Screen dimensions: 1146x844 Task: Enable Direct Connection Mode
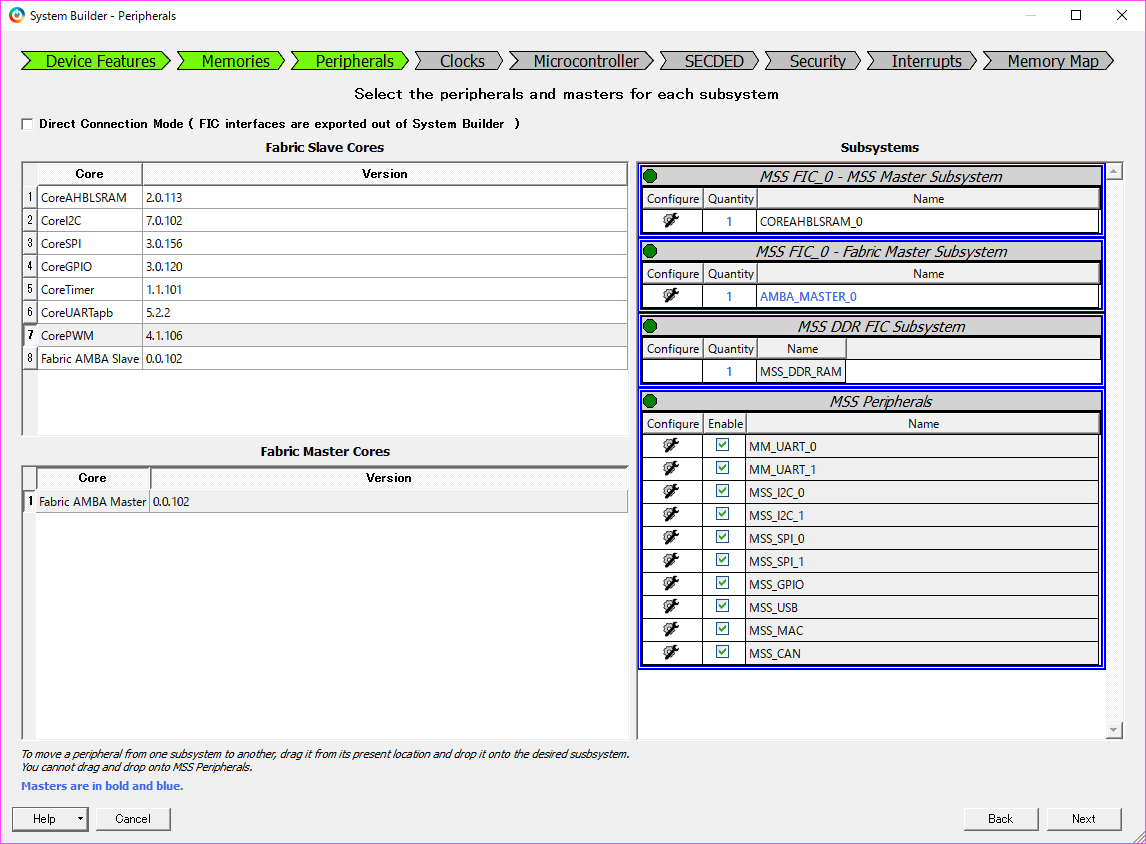click(26, 123)
